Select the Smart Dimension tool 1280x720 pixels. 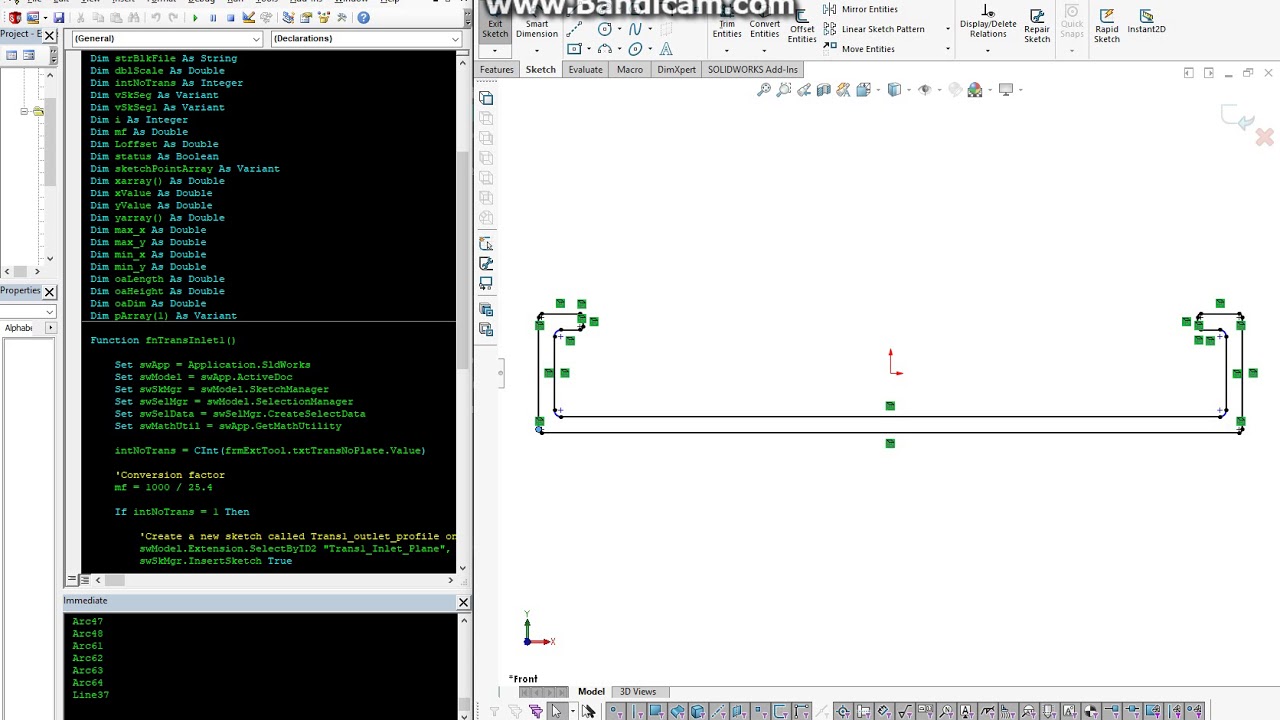[537, 22]
